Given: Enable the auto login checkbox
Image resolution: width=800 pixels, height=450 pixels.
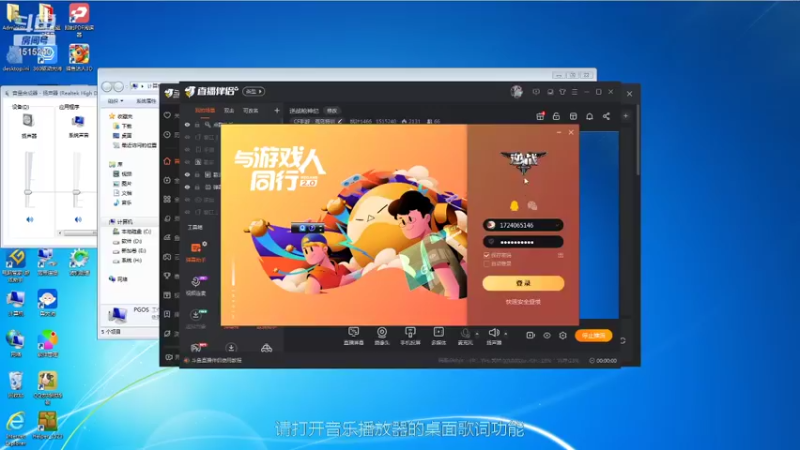Looking at the screenshot, I should (487, 264).
